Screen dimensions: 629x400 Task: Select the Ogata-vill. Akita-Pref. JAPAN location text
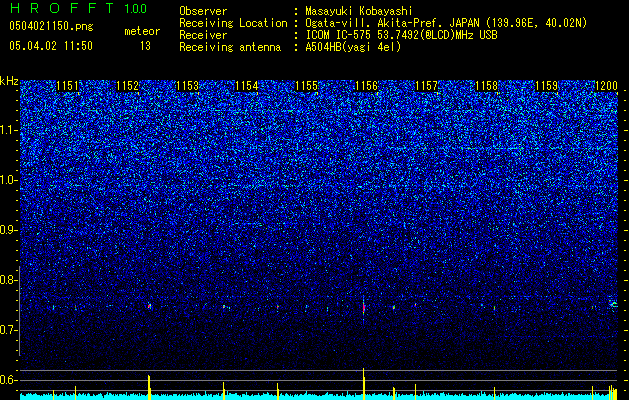click(446, 23)
